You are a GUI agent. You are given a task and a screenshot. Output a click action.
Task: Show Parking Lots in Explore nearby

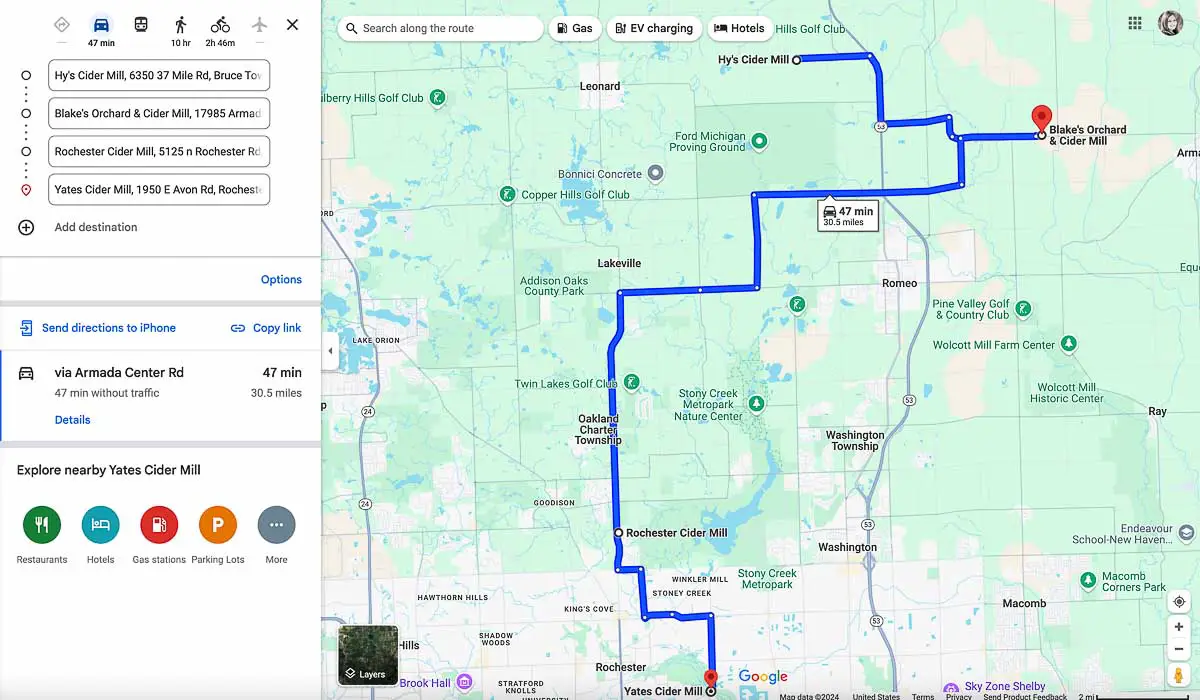coord(218,523)
